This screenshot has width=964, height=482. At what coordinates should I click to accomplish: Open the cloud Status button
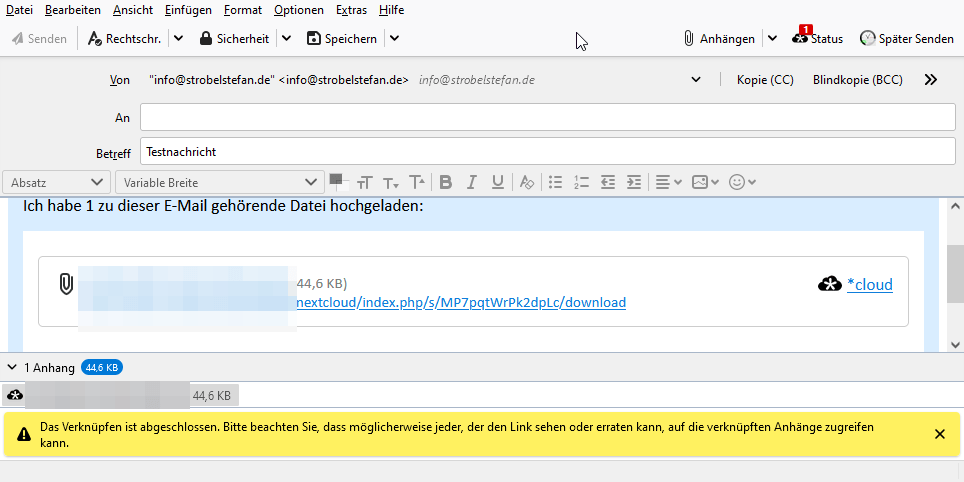point(818,39)
